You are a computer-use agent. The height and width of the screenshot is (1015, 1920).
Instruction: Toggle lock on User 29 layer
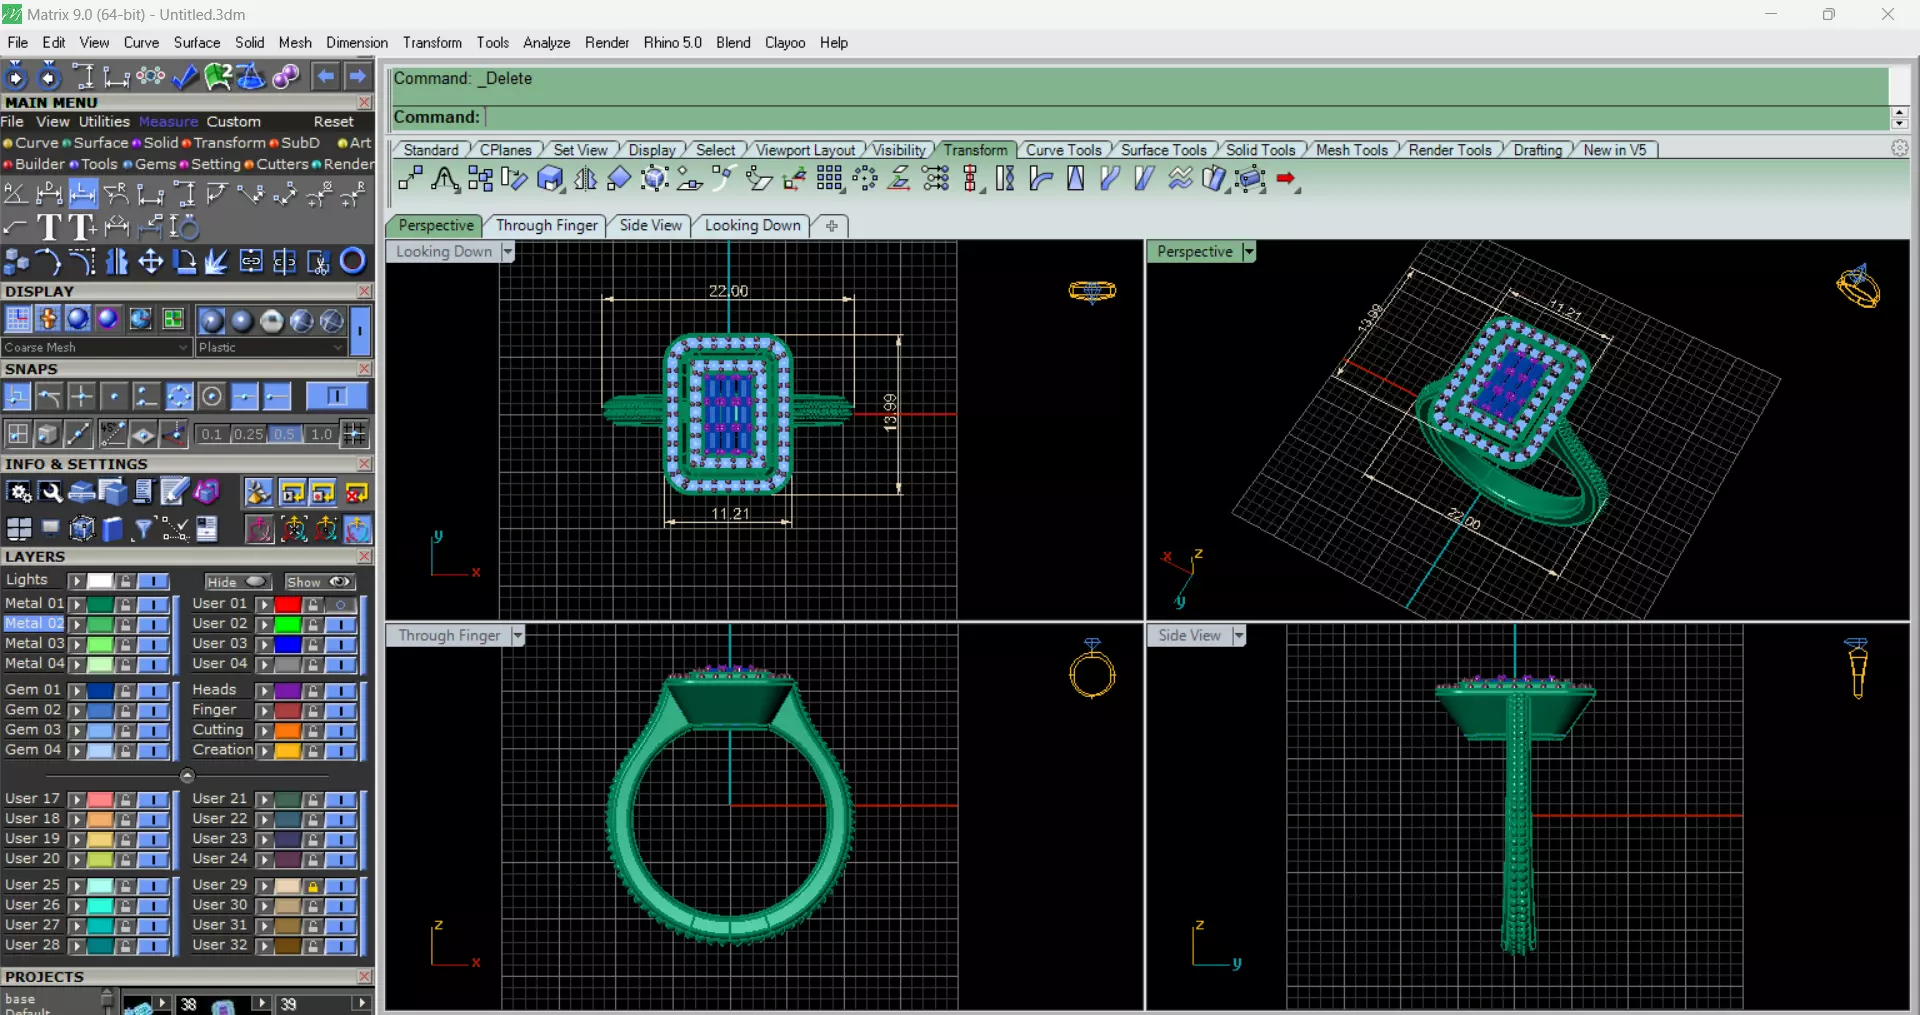(313, 886)
